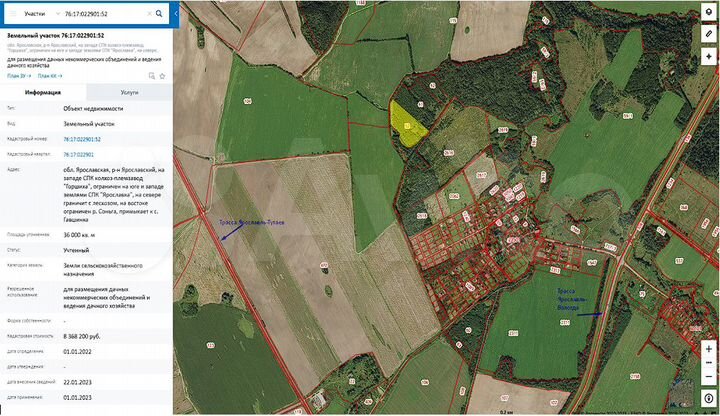The width and height of the screenshot is (720, 416).
Task: Click the find-on-map icon beside the star
Action: click(149, 75)
